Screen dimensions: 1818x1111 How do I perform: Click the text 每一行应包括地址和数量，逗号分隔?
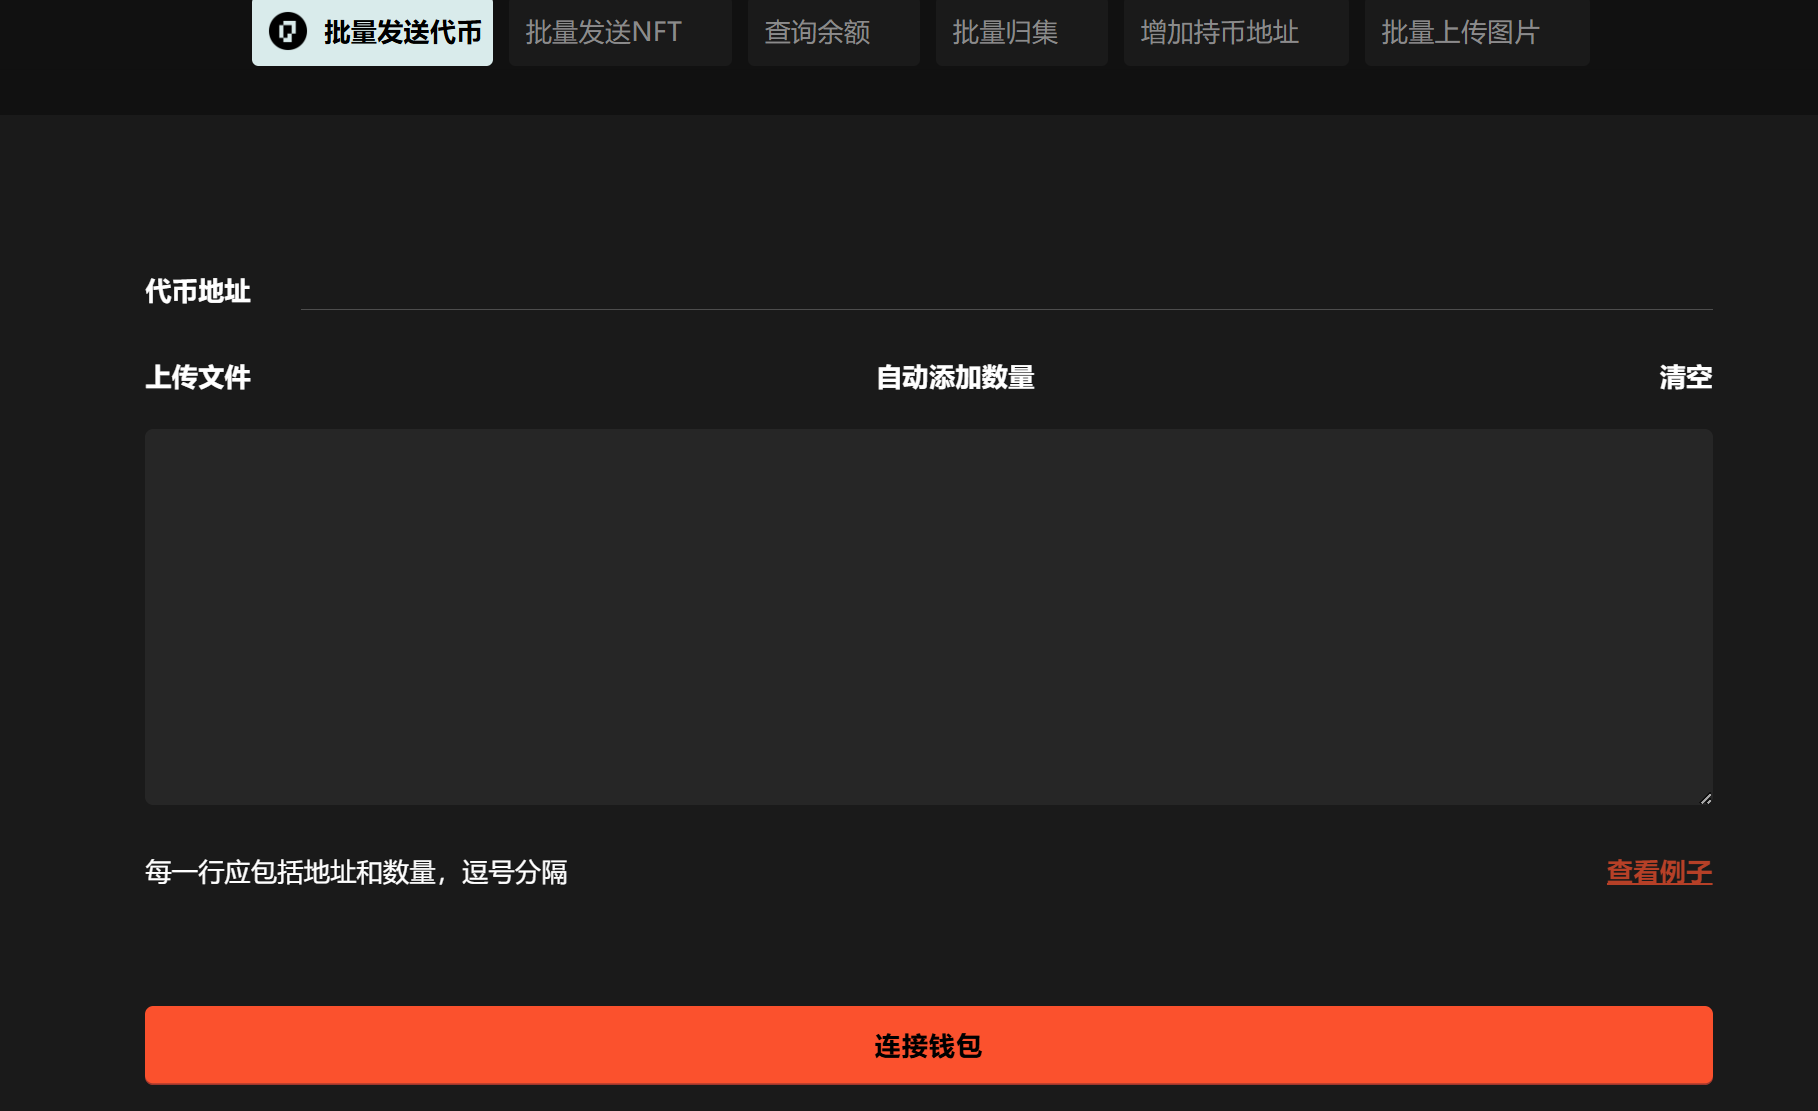click(x=356, y=872)
